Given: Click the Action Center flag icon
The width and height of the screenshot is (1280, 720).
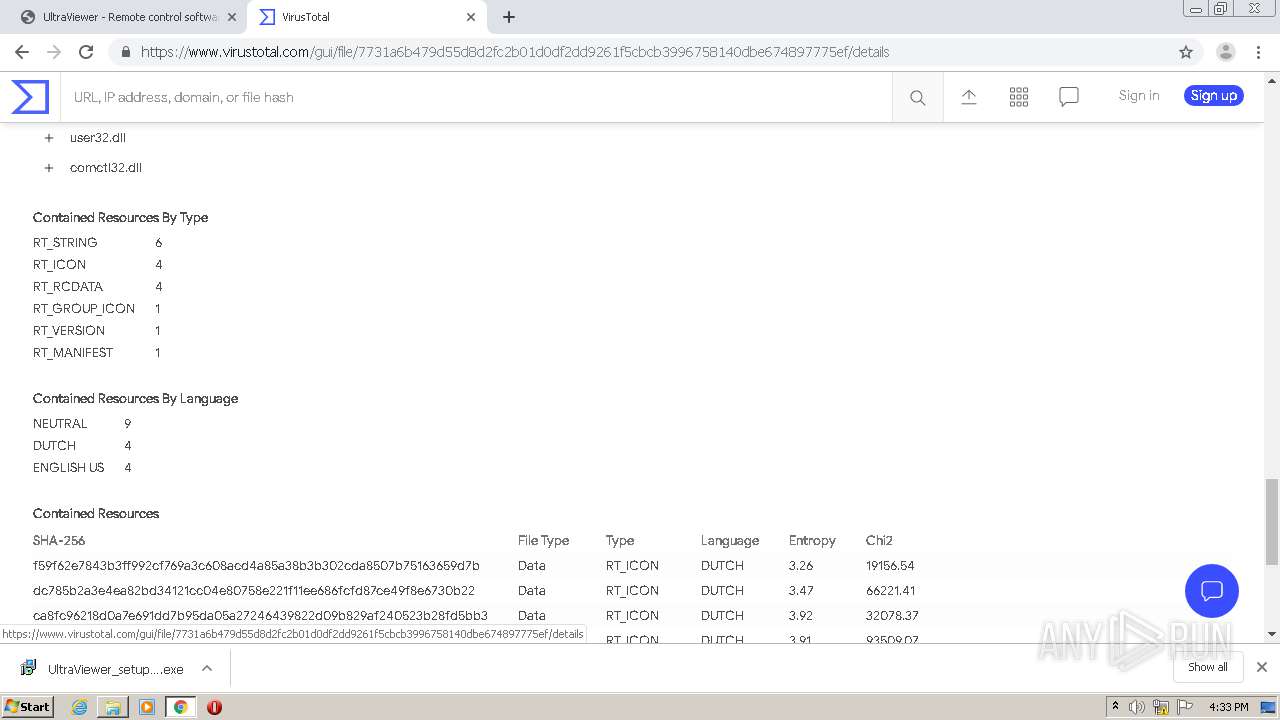Looking at the screenshot, I should point(1185,707).
